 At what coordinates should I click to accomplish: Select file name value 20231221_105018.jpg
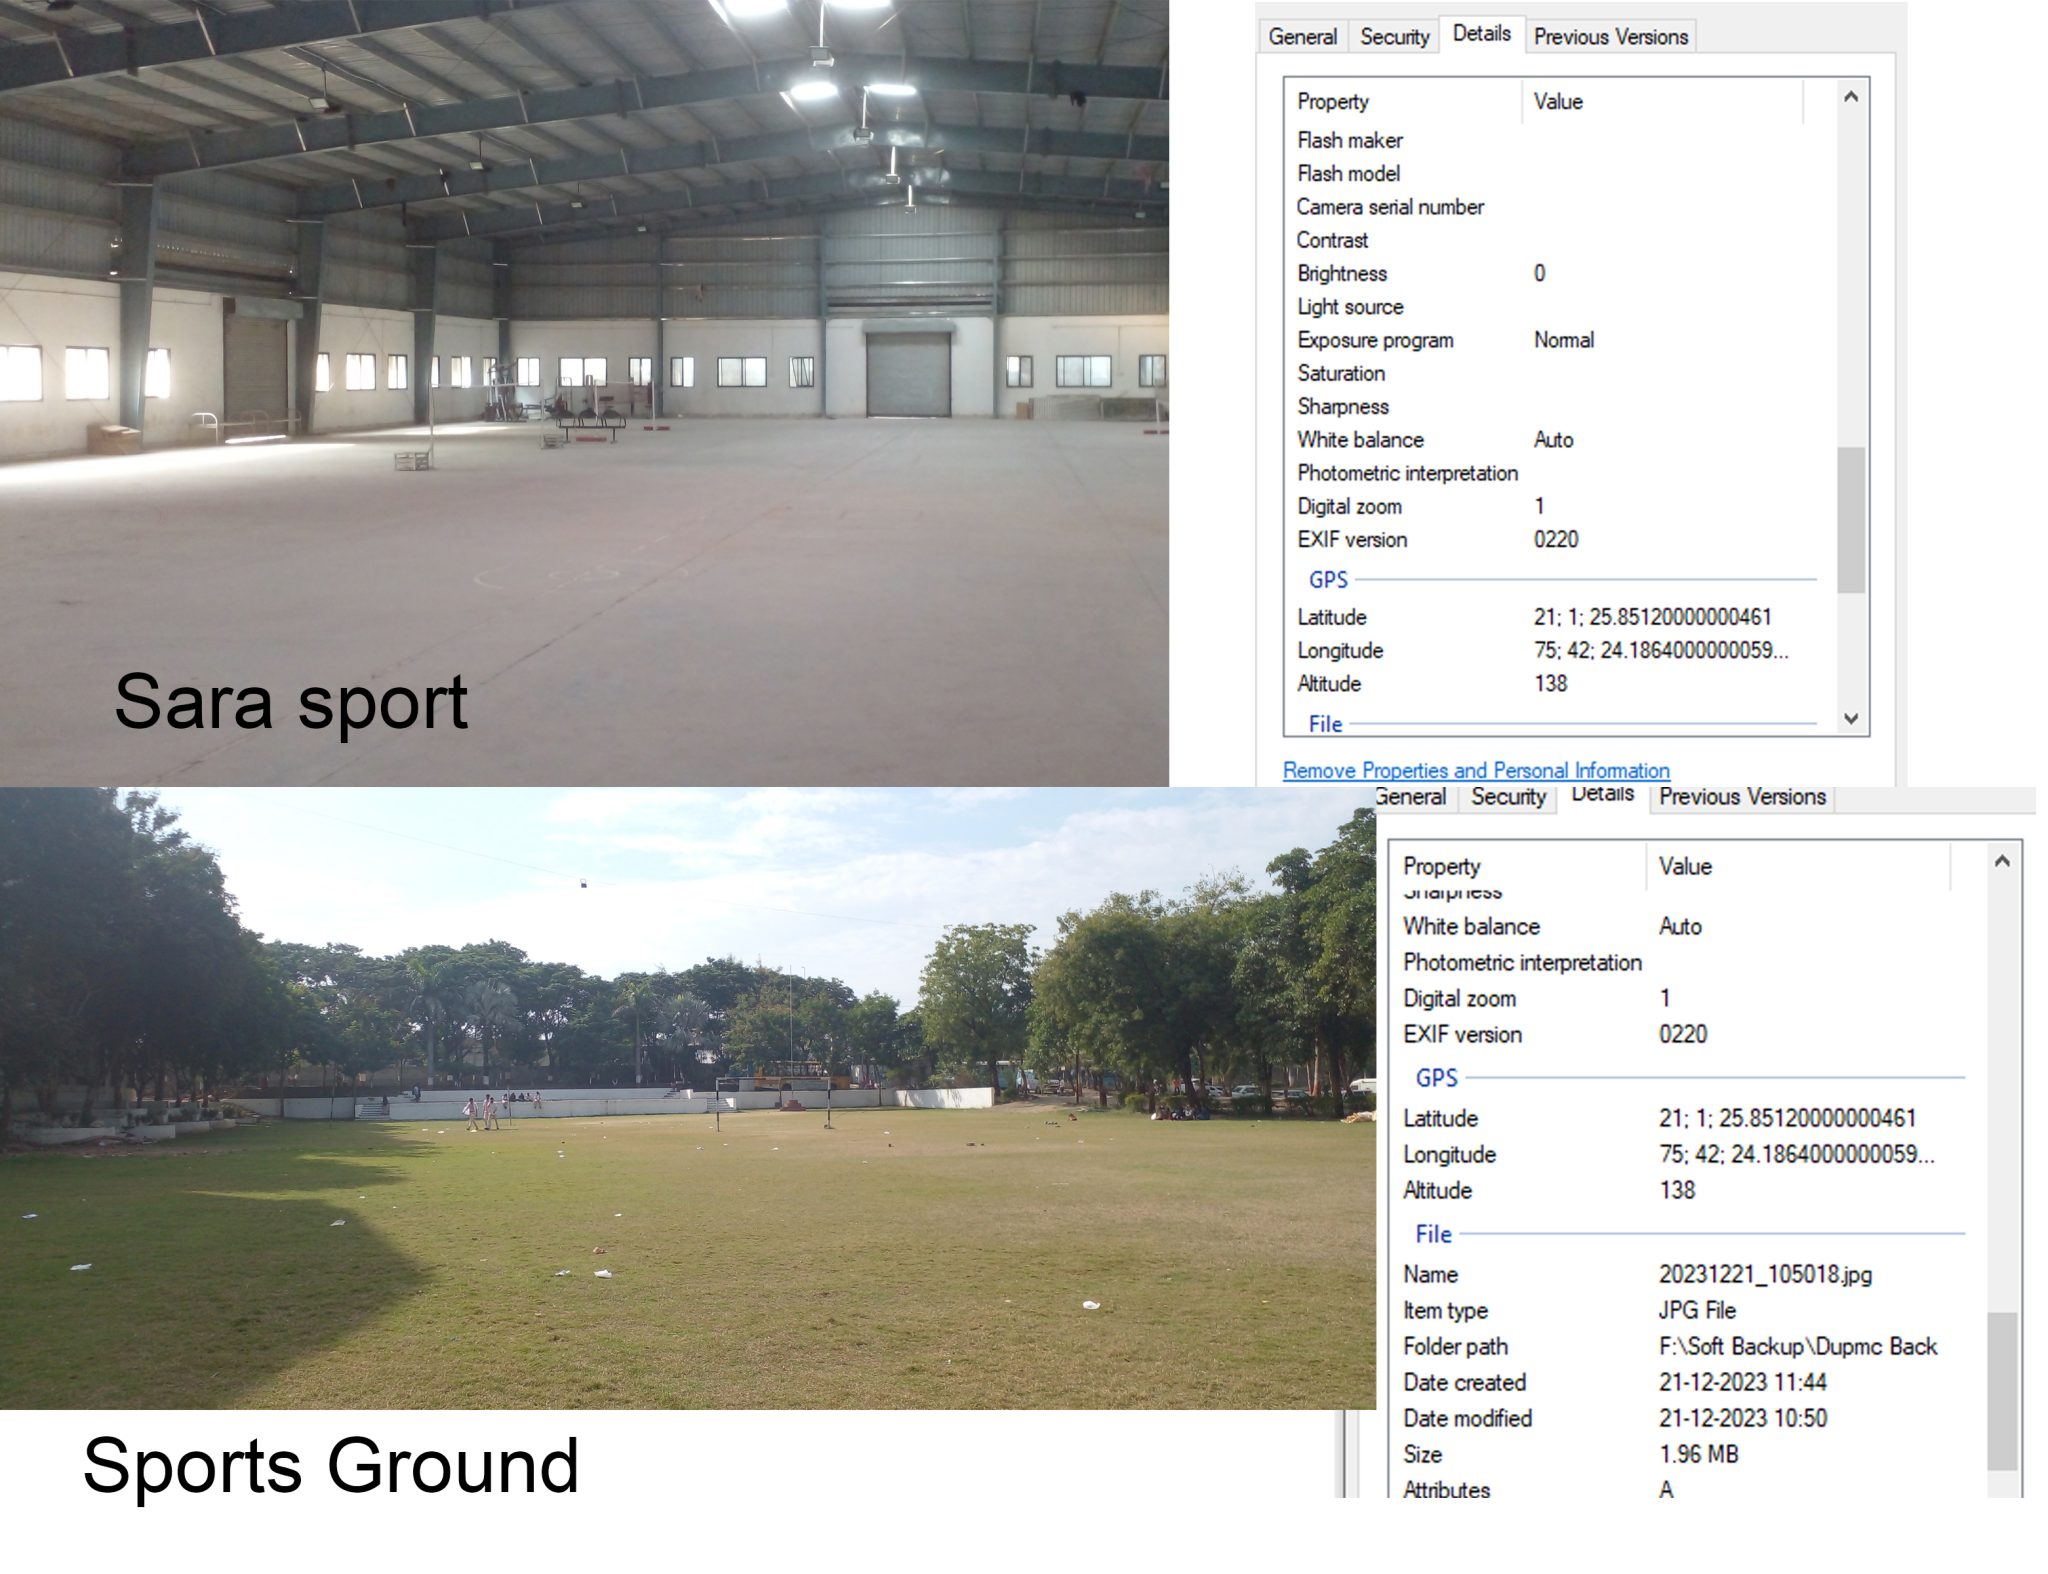click(x=1765, y=1274)
